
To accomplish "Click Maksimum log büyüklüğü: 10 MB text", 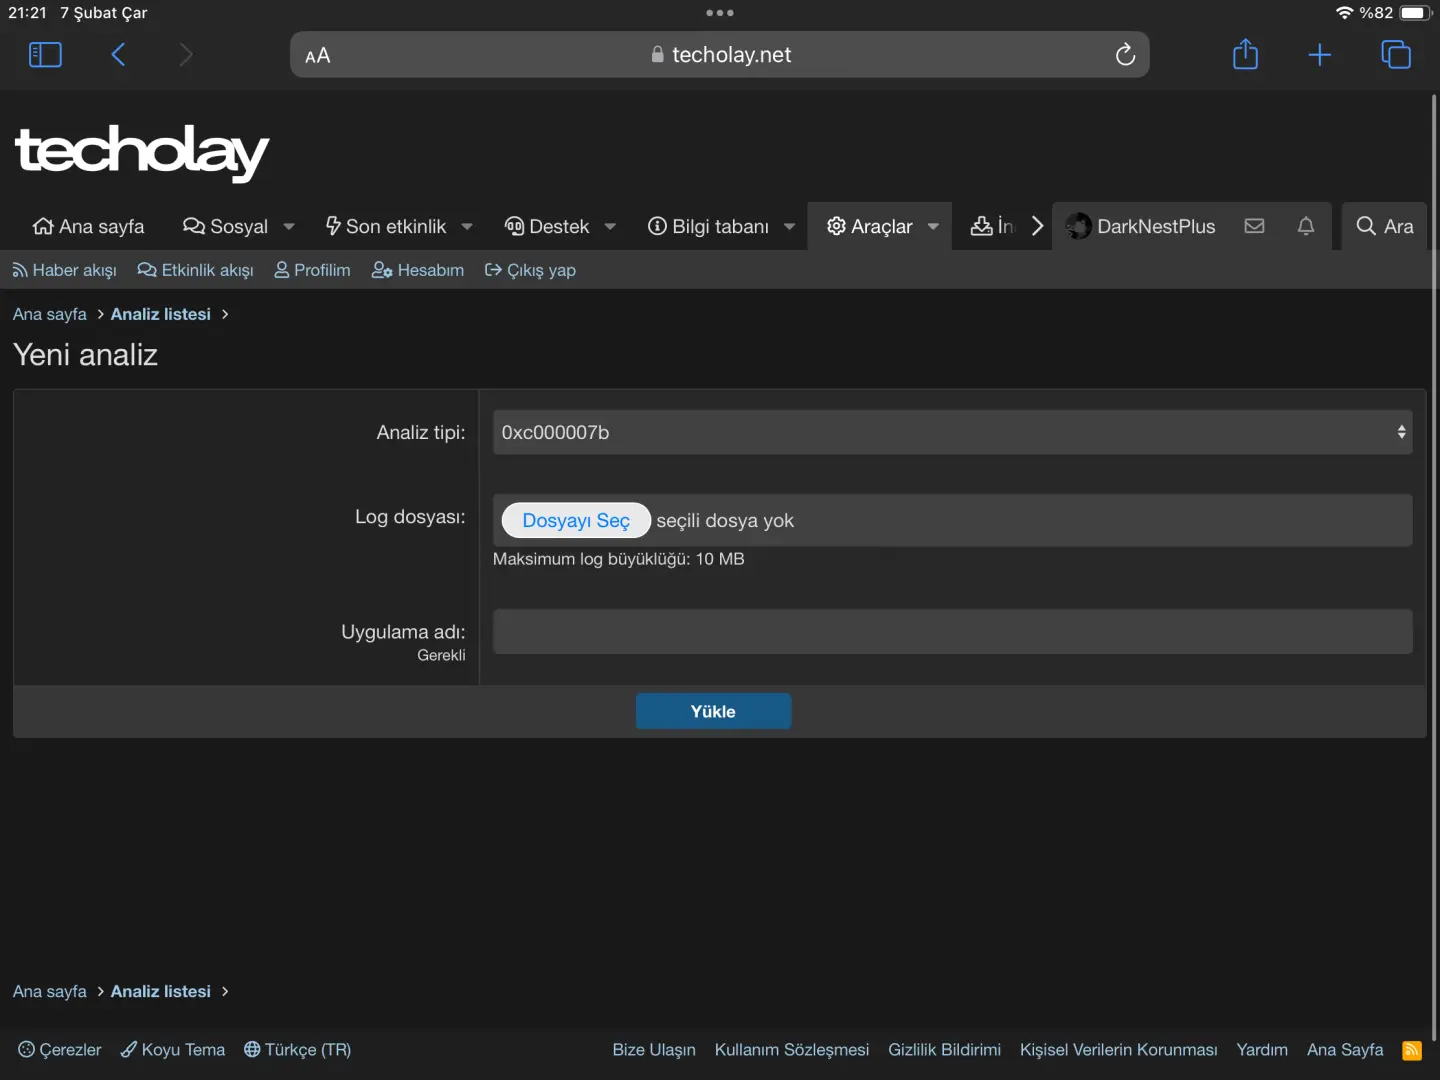I will 619,559.
